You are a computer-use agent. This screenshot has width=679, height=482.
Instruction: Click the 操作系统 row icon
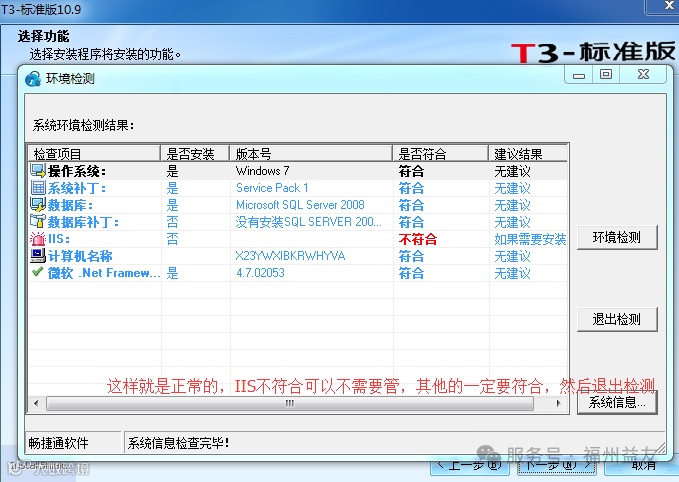pos(38,171)
